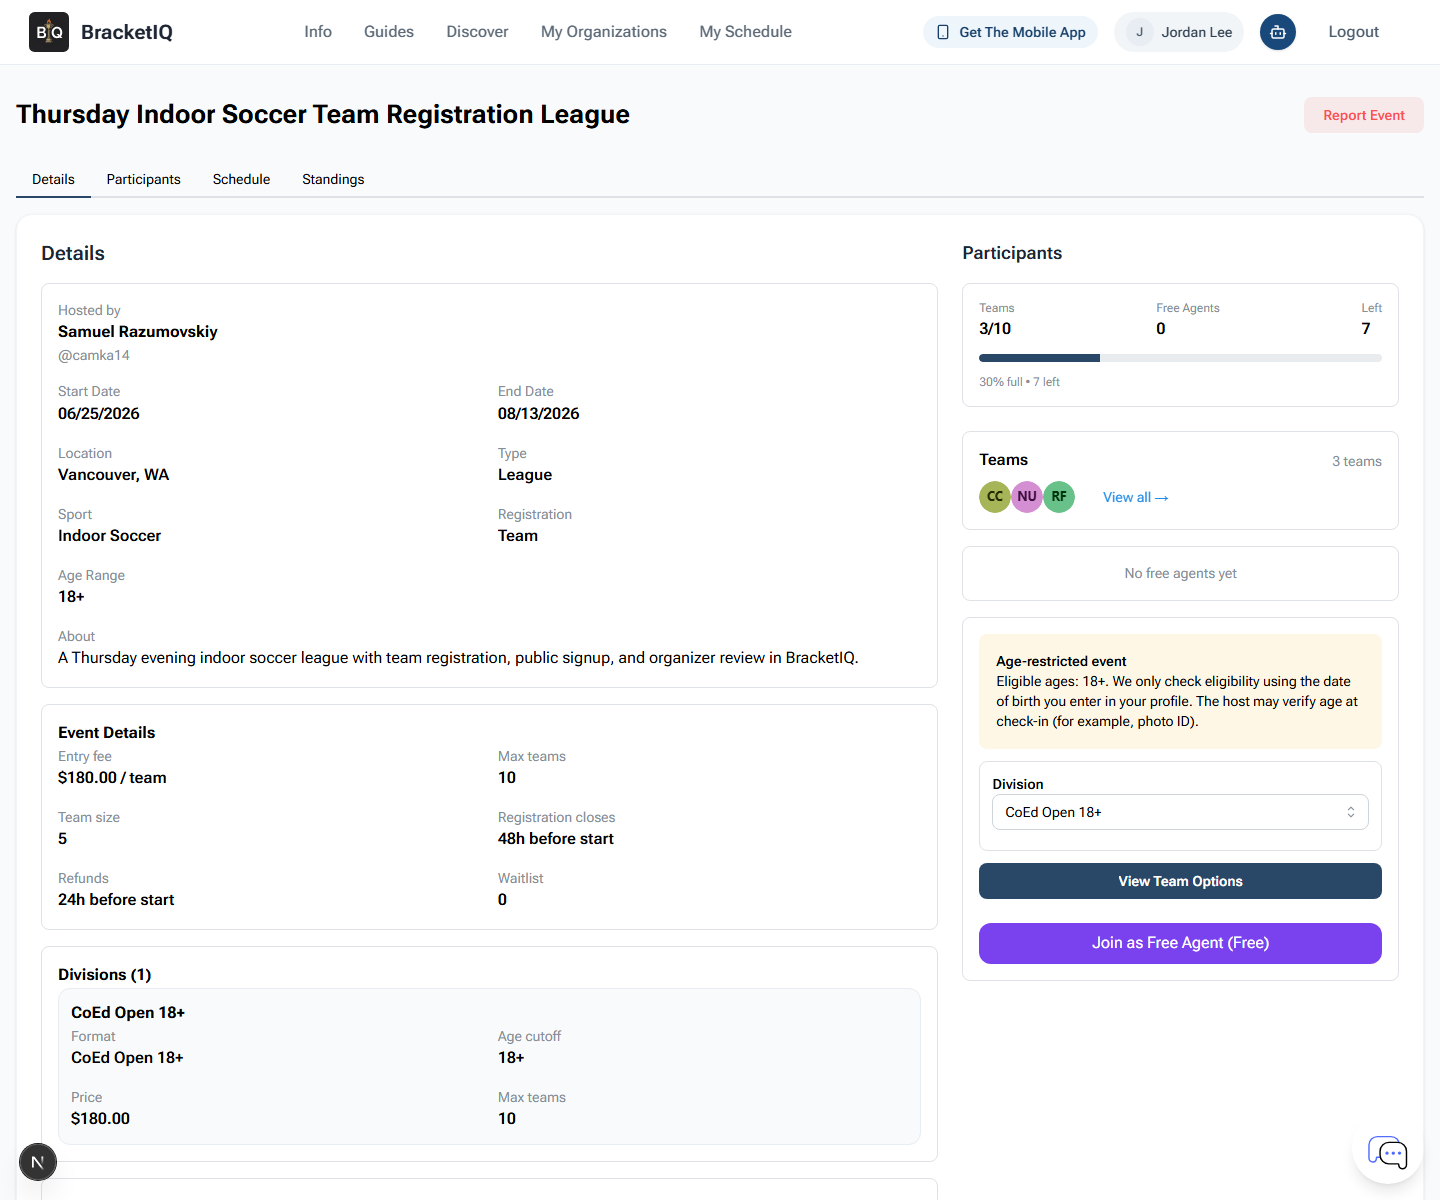The height and width of the screenshot is (1200, 1440).
Task: Click the 3/10 teams count
Action: [995, 329]
